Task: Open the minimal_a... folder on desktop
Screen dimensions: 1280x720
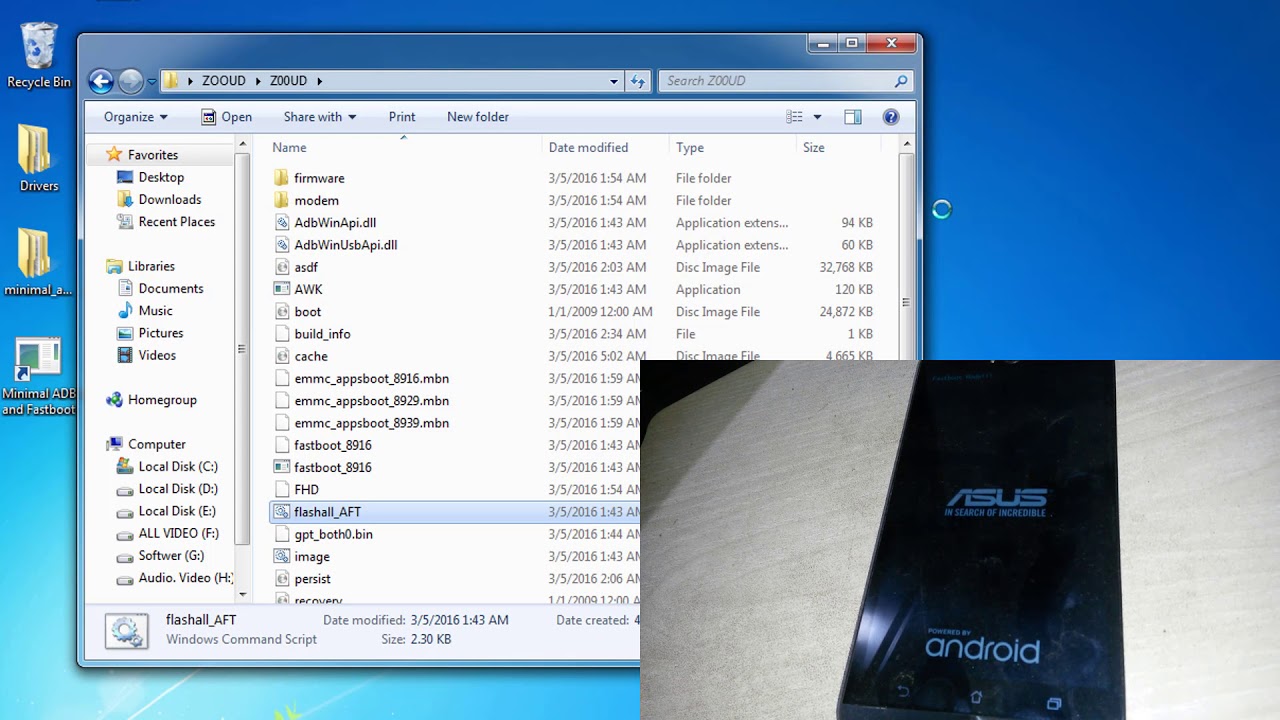Action: coord(38,263)
